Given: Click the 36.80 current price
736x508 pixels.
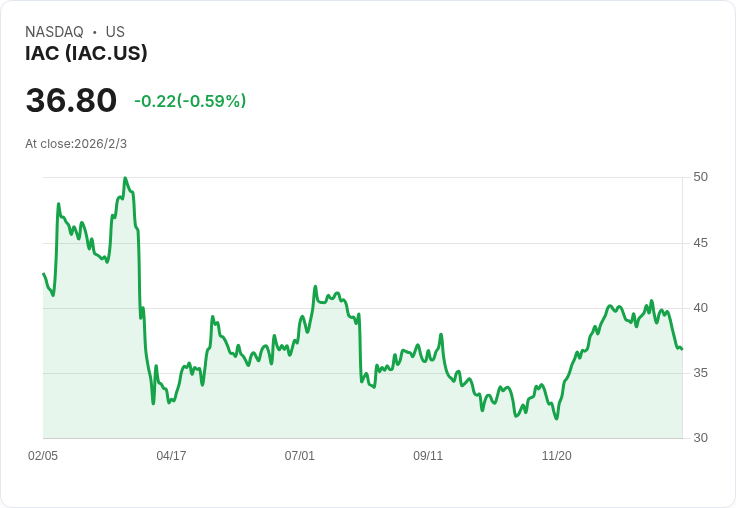Looking at the screenshot, I should click(71, 101).
